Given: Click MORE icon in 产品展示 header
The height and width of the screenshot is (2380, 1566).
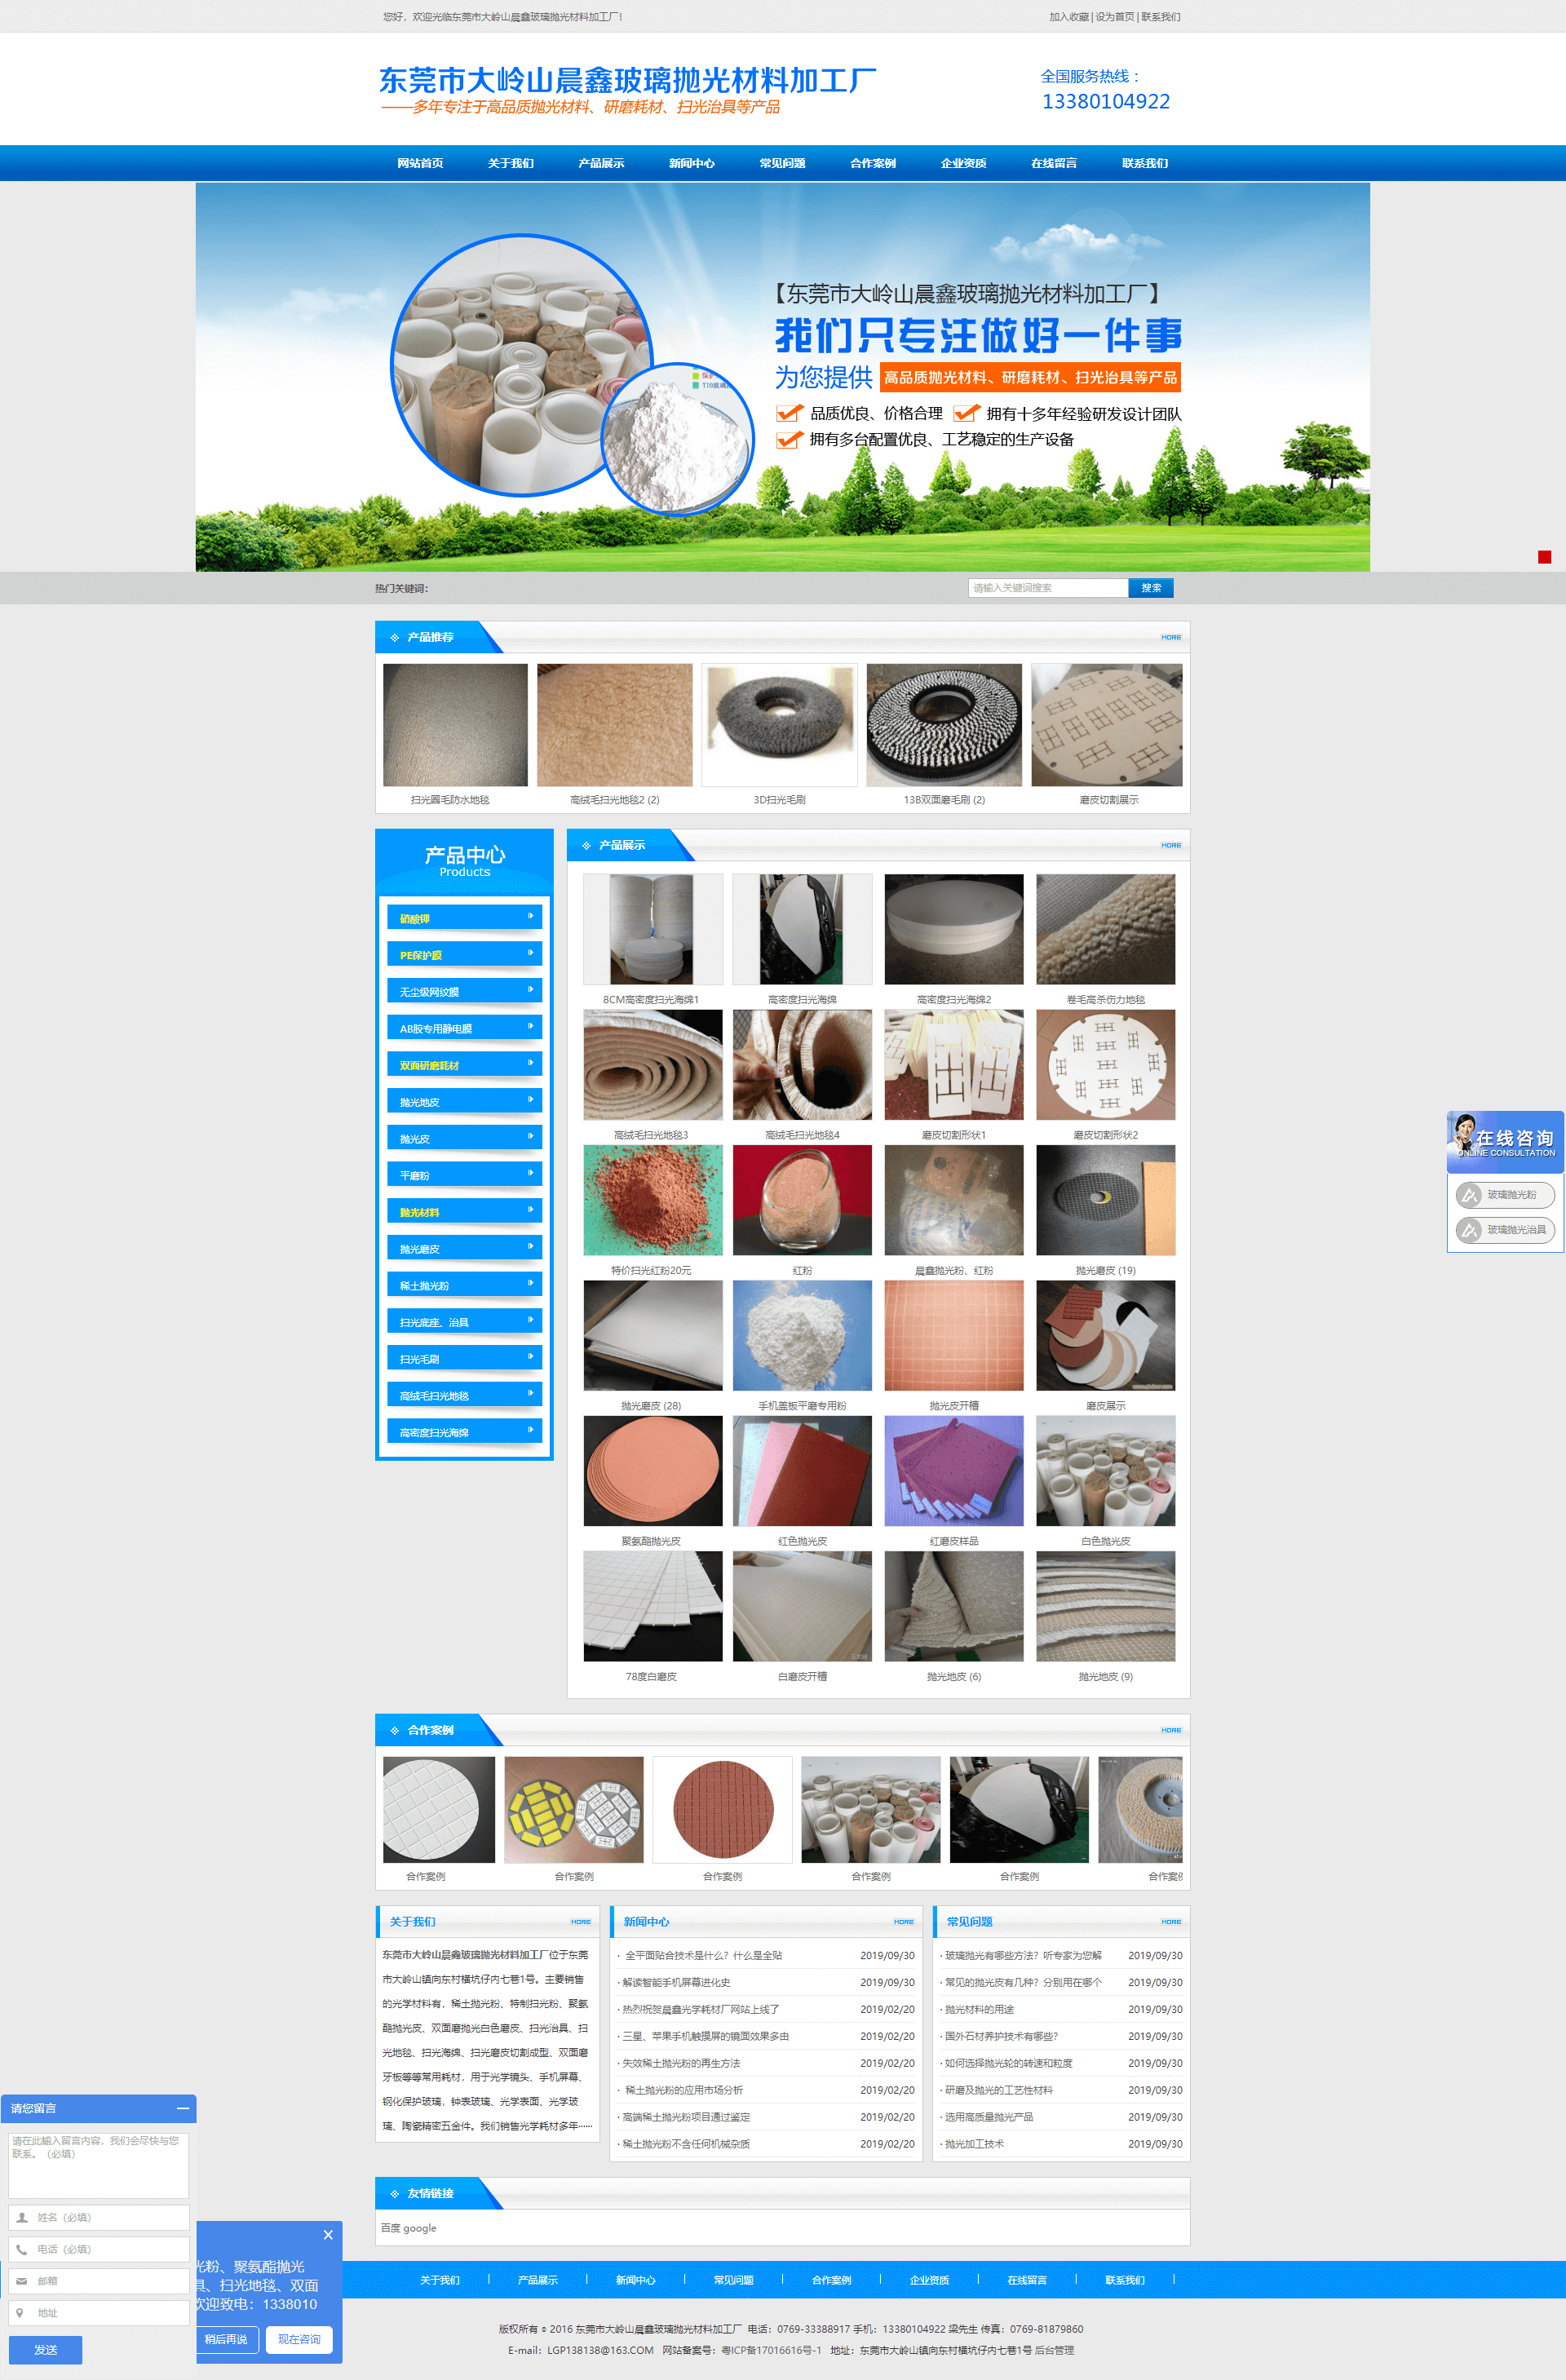Looking at the screenshot, I should [x=1171, y=845].
